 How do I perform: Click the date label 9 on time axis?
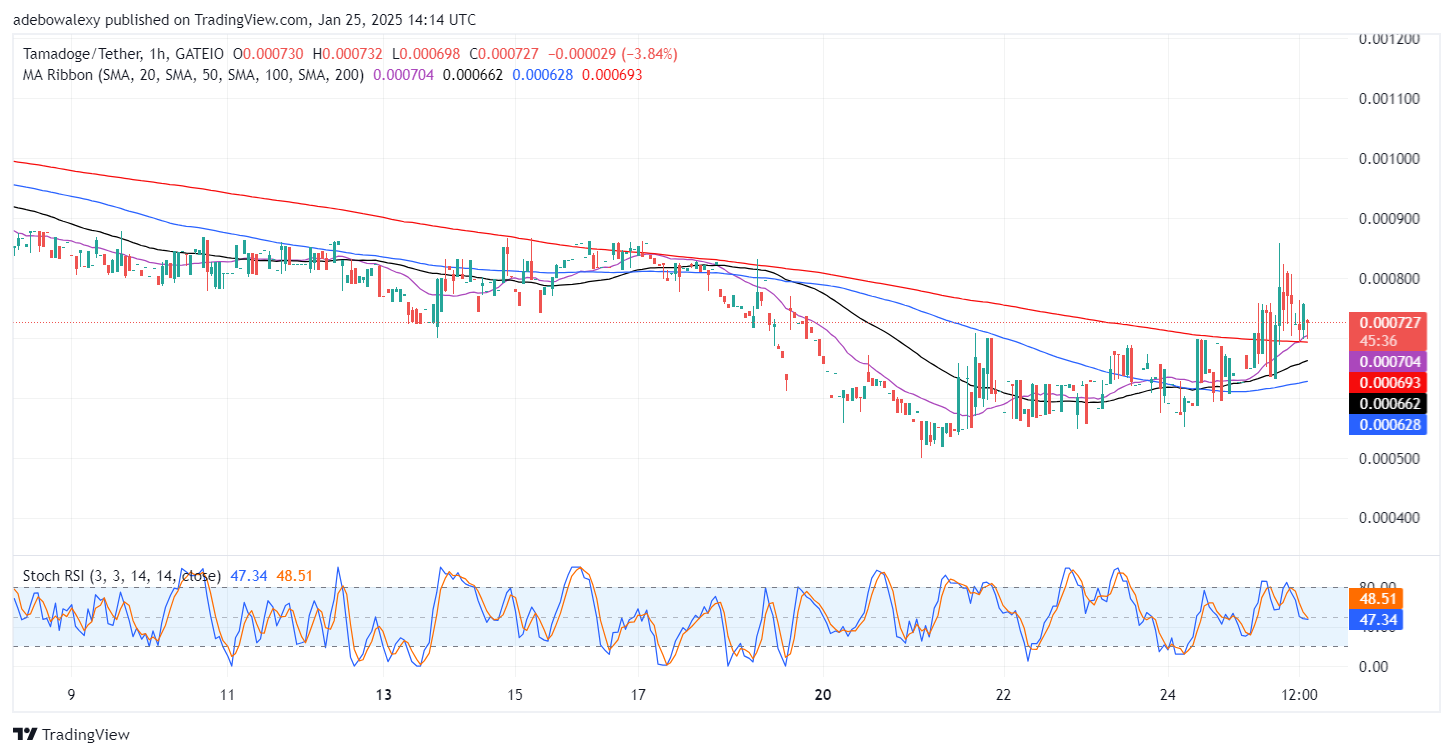[x=69, y=695]
